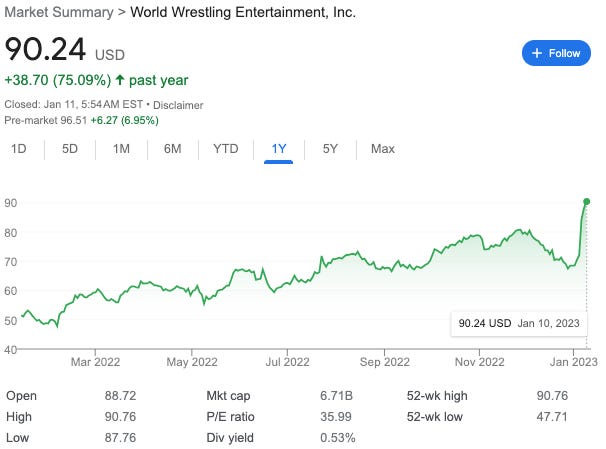
Task: Click the P/E ratio value 35.99
Action: point(336,417)
